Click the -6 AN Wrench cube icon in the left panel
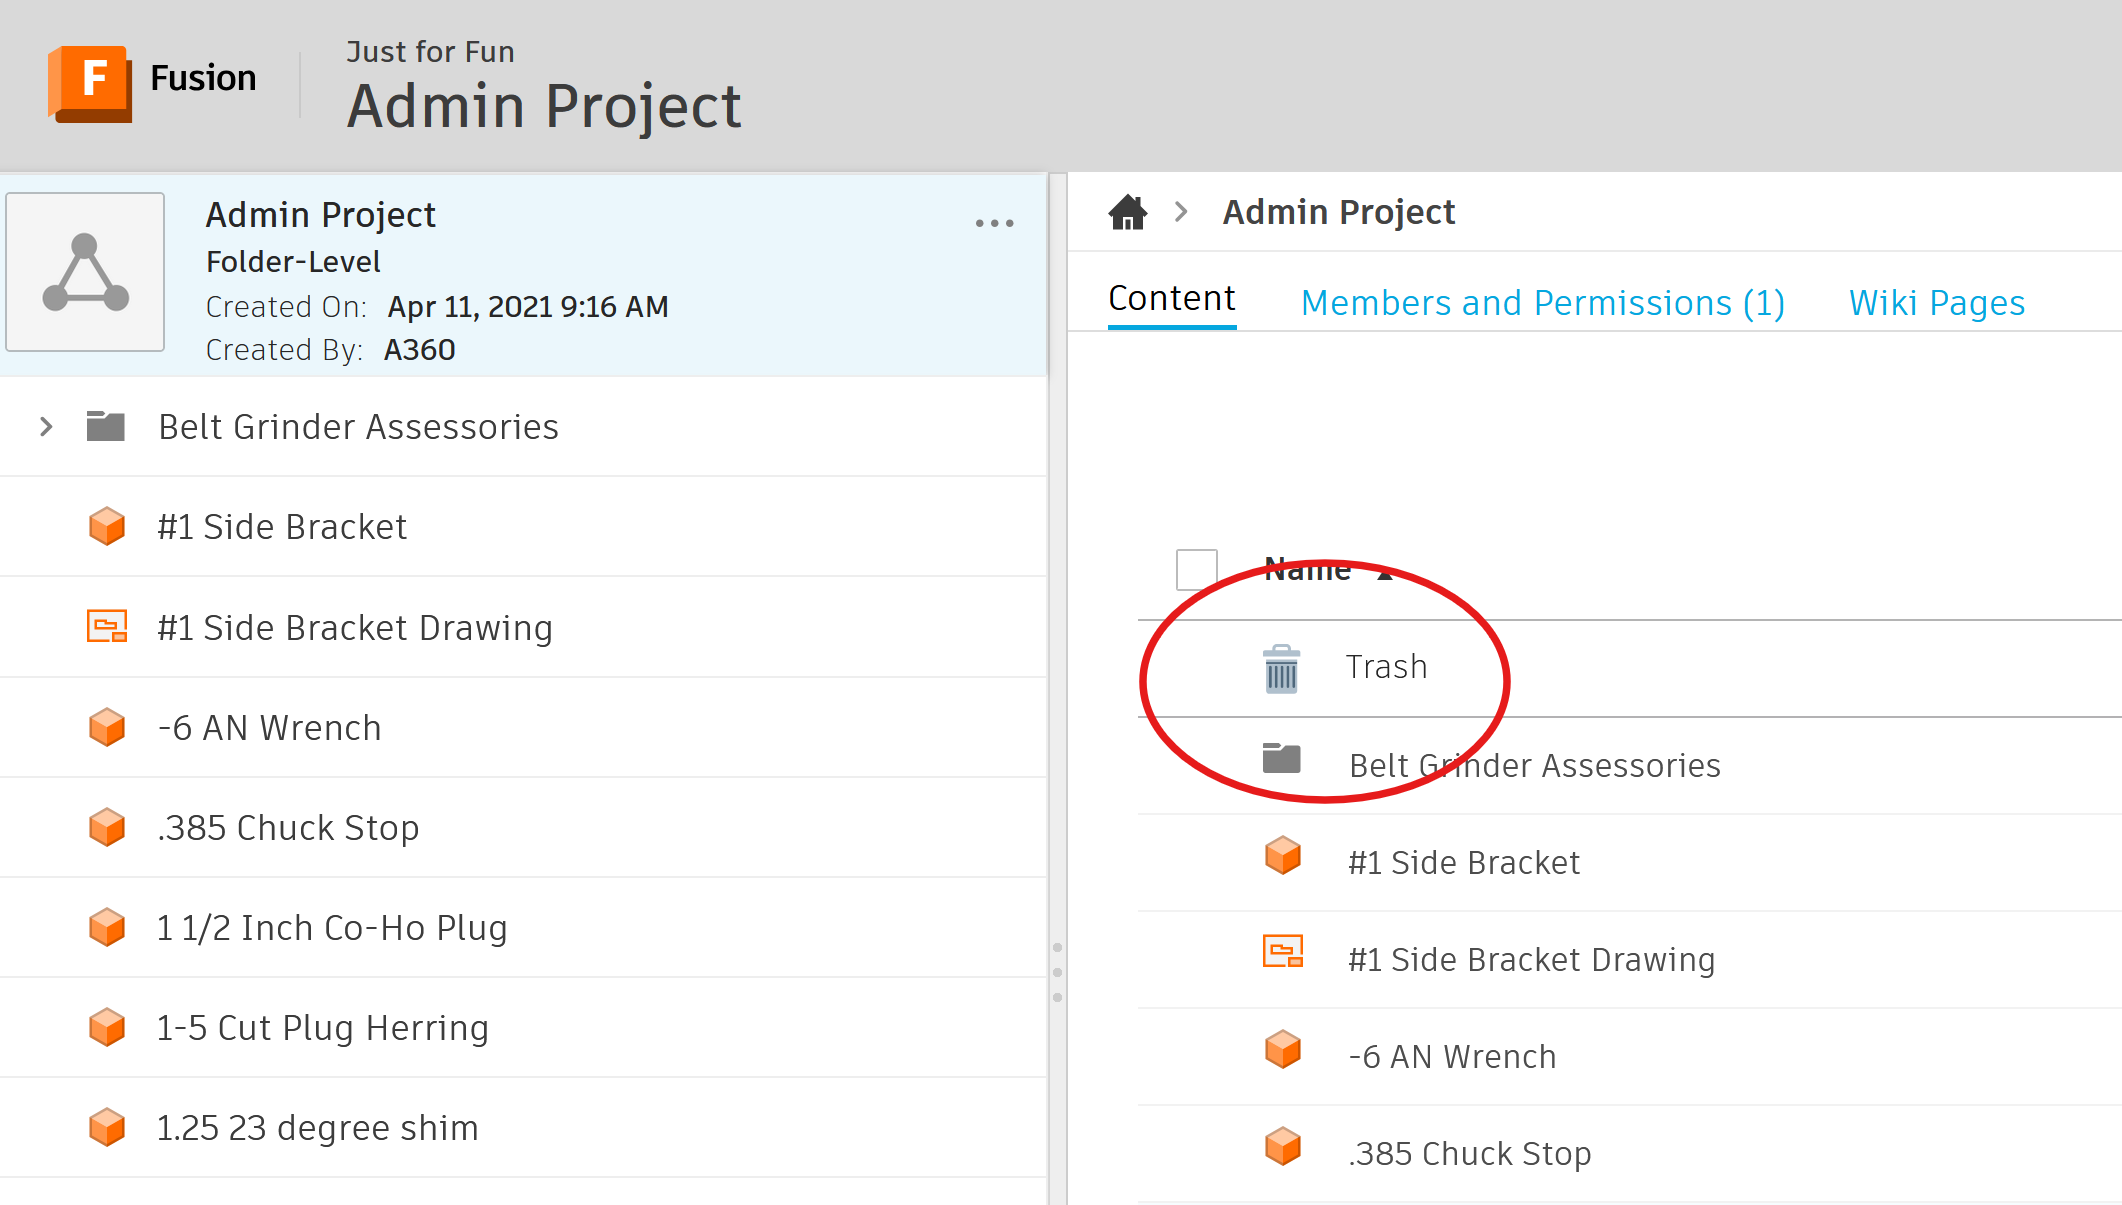Screen dimensions: 2122x1205 click(107, 727)
